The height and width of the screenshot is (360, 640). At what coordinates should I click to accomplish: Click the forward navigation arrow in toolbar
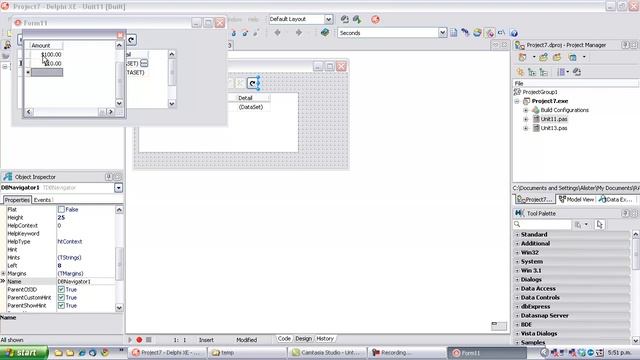click(299, 33)
